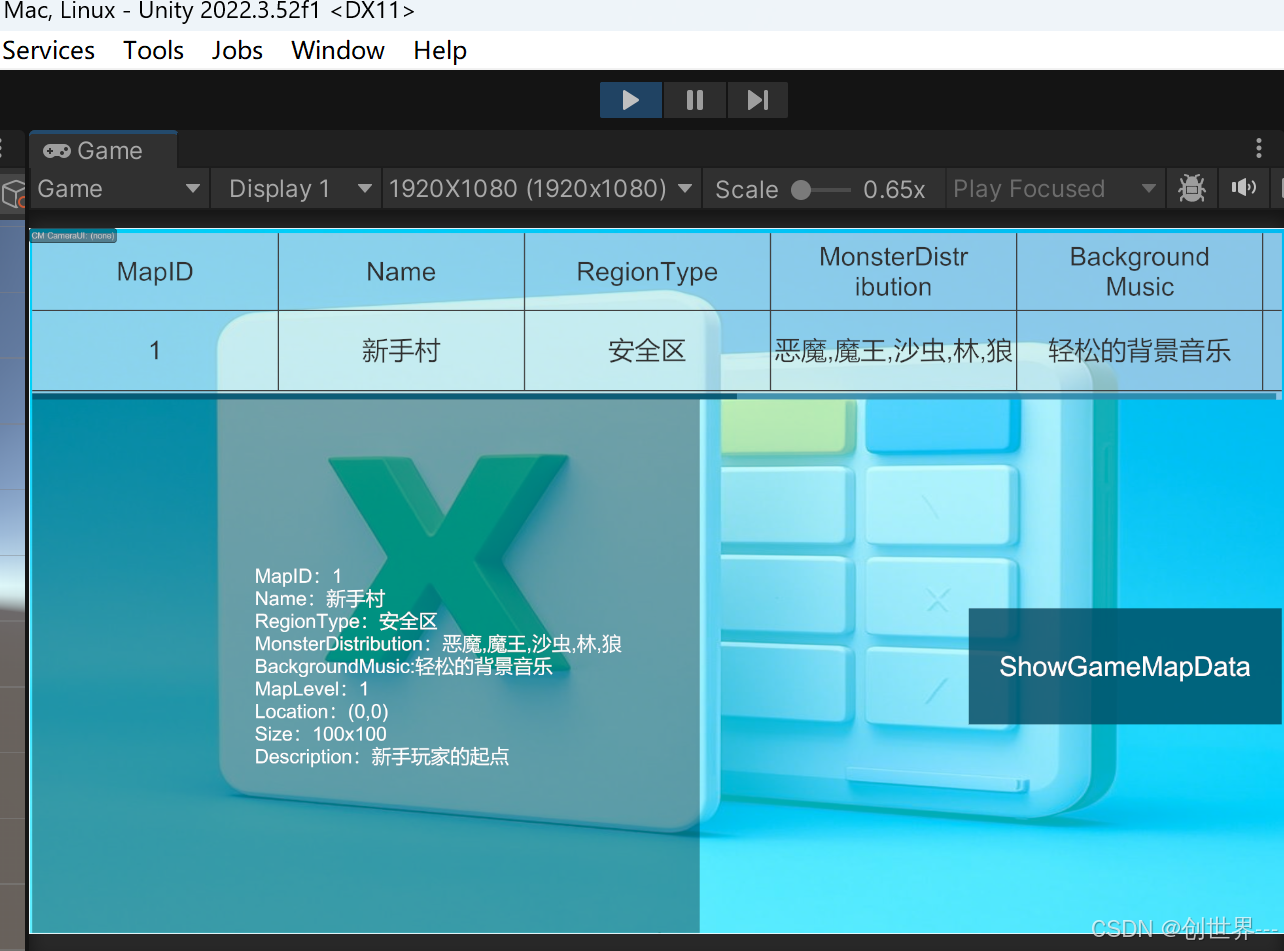This screenshot has height=951, width=1284.
Task: Adjust the Scale slider handle
Action: click(x=801, y=189)
